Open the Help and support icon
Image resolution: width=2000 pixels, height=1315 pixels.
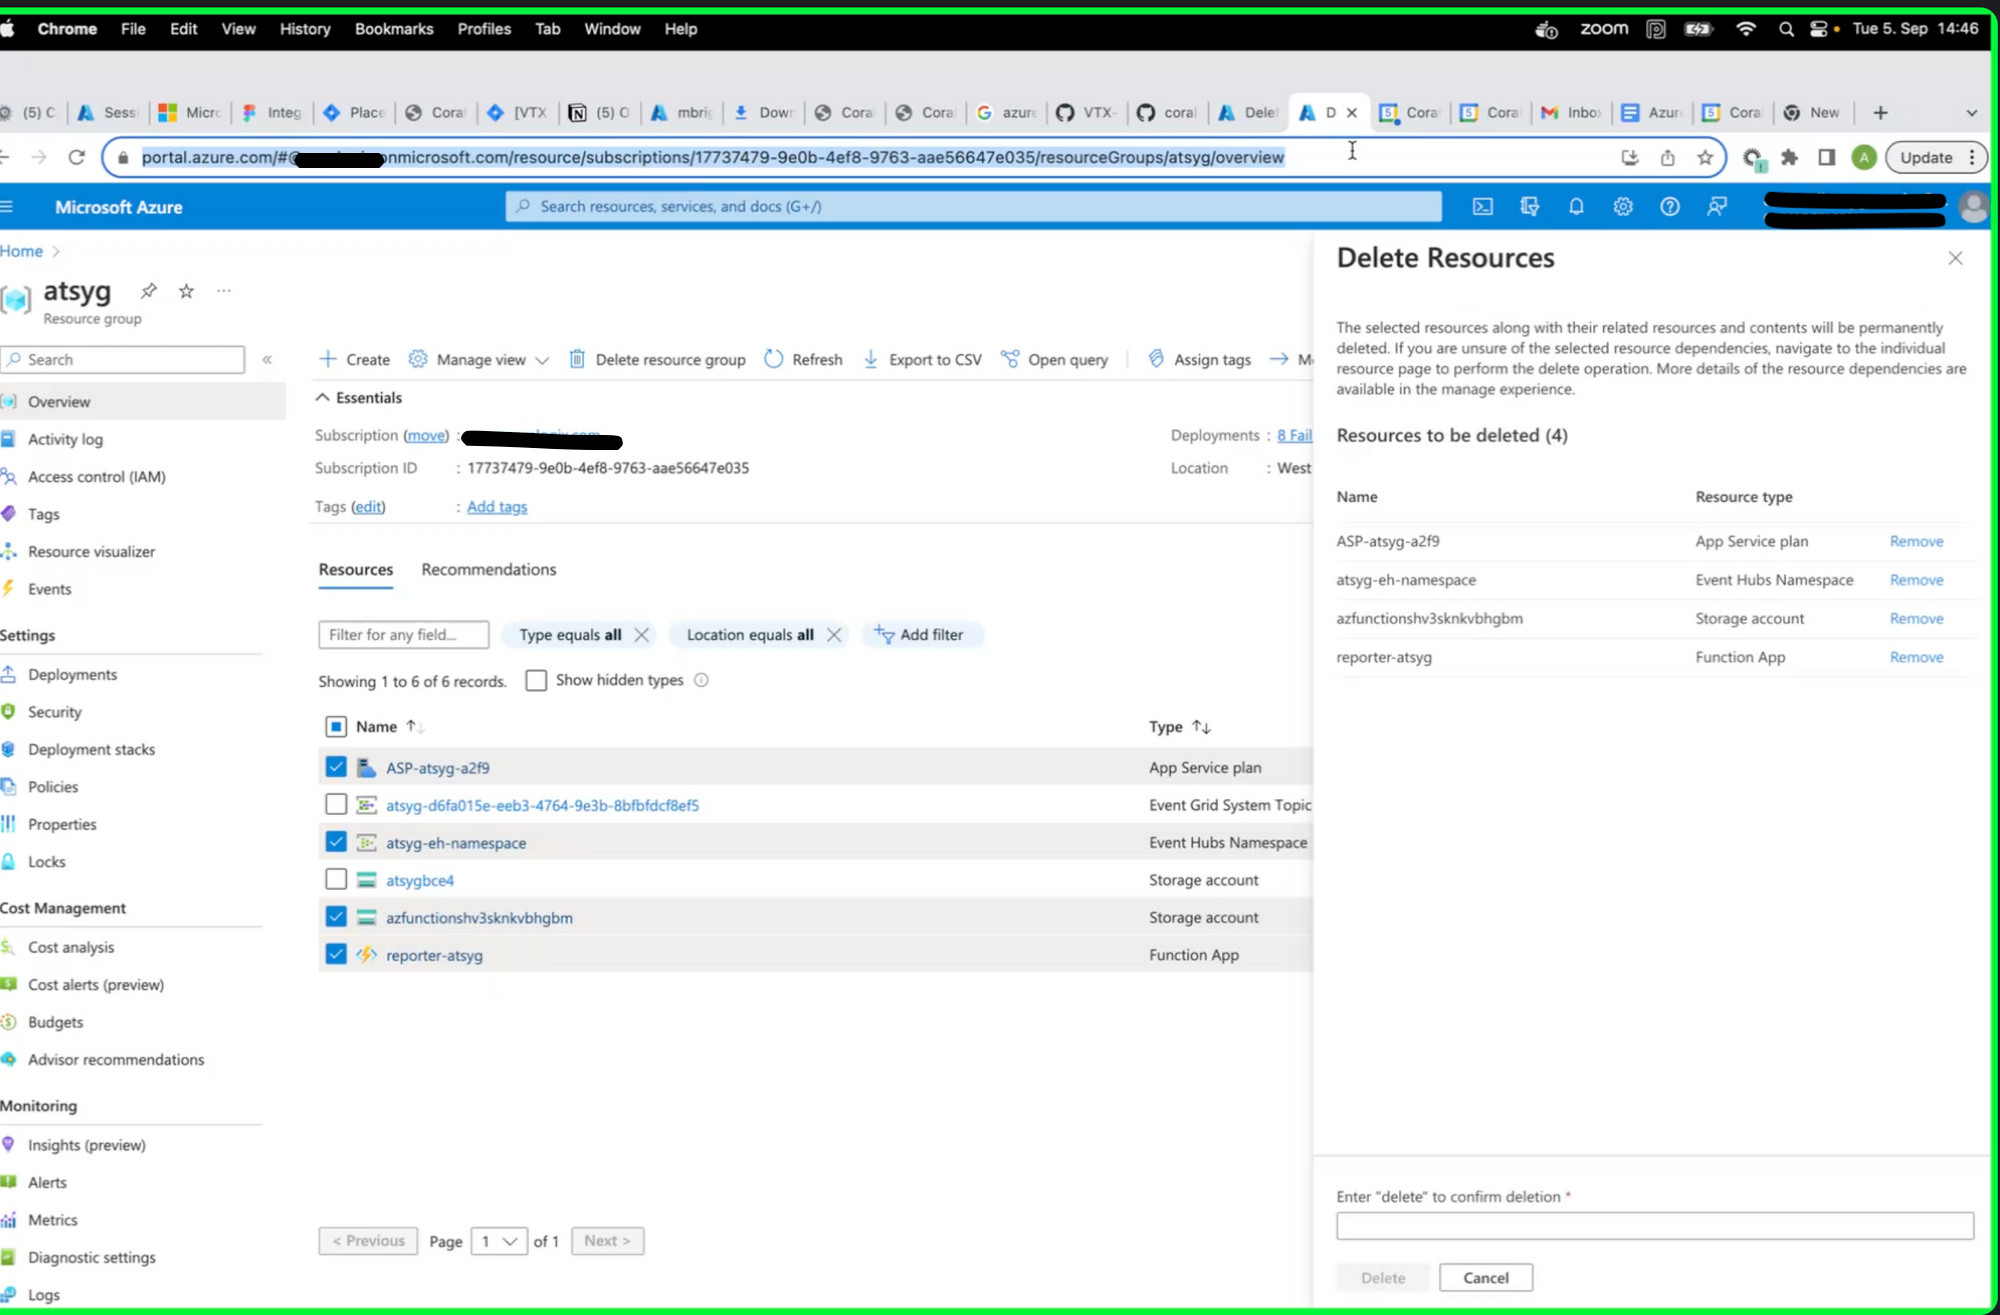(x=1670, y=207)
